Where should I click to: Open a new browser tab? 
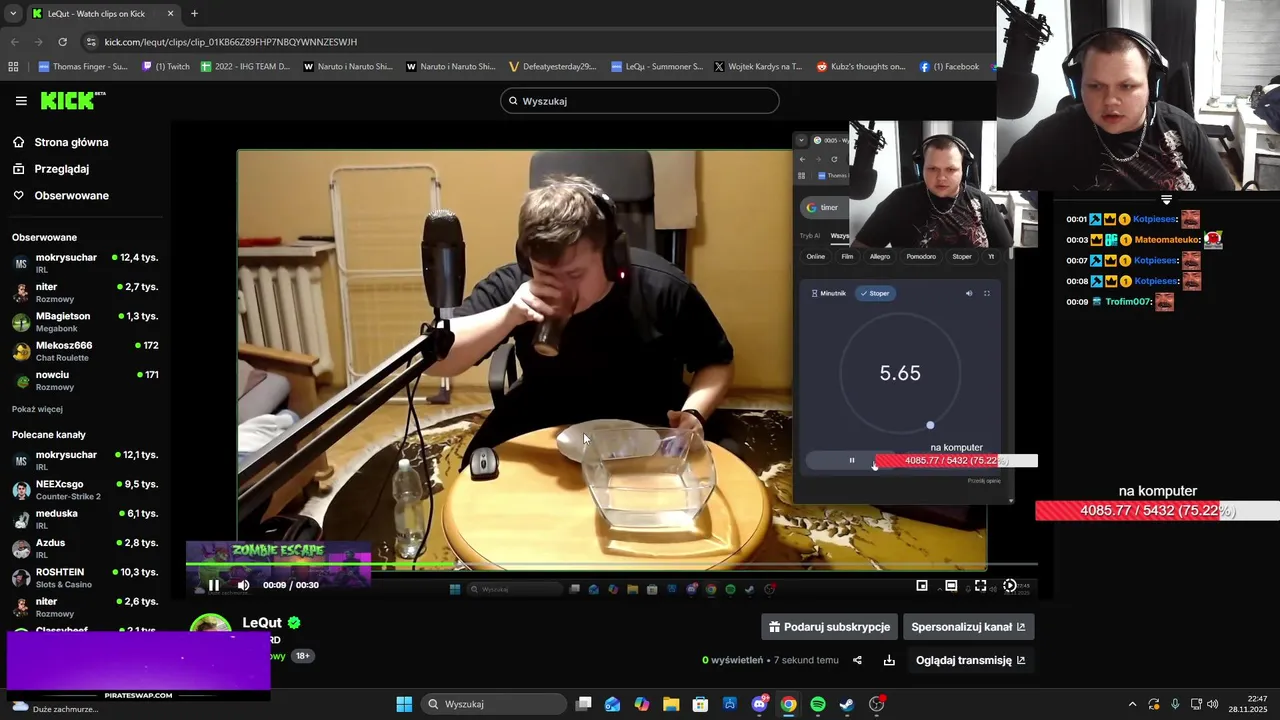pos(194,14)
